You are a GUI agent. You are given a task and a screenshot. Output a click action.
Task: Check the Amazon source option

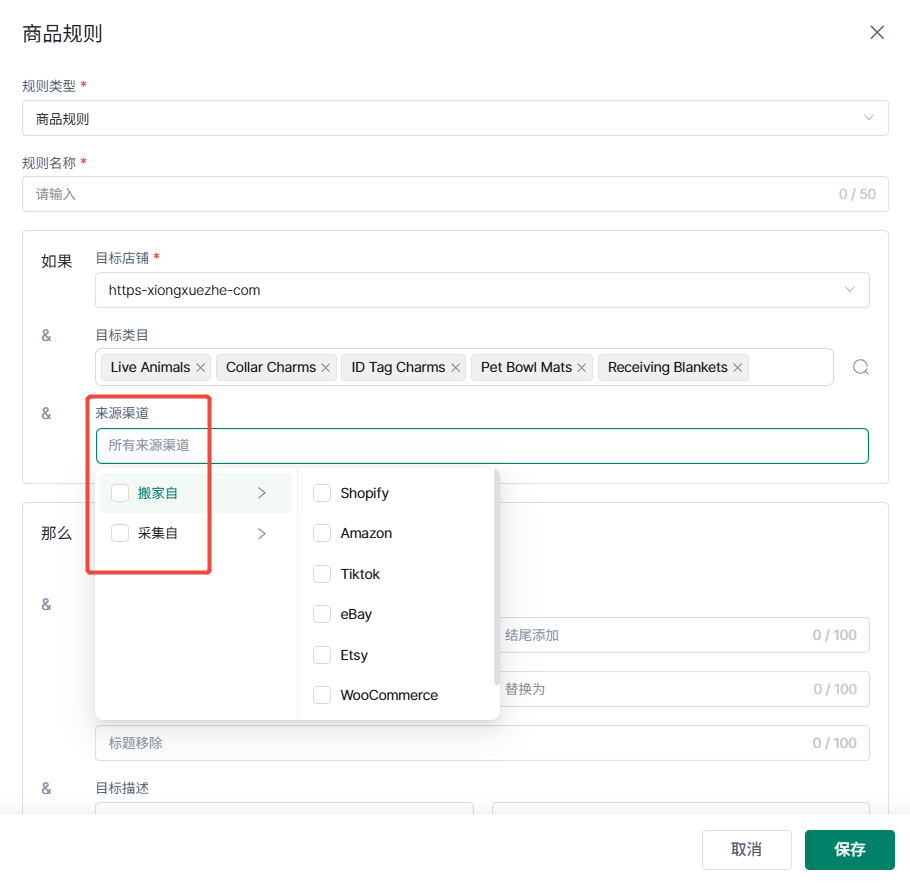coord(322,533)
